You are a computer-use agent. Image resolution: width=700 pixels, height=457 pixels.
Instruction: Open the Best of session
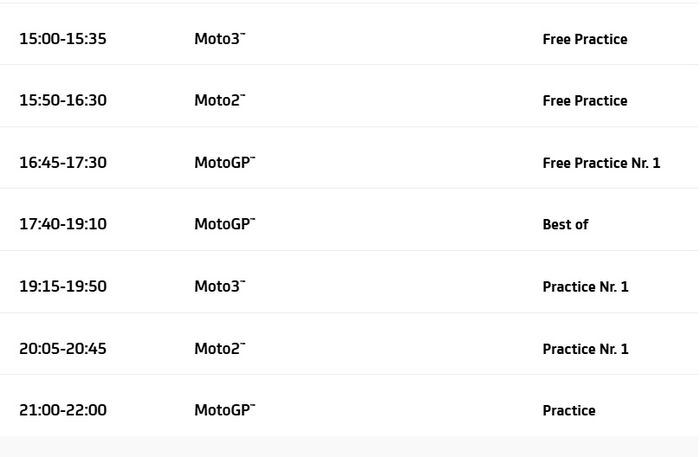click(565, 225)
